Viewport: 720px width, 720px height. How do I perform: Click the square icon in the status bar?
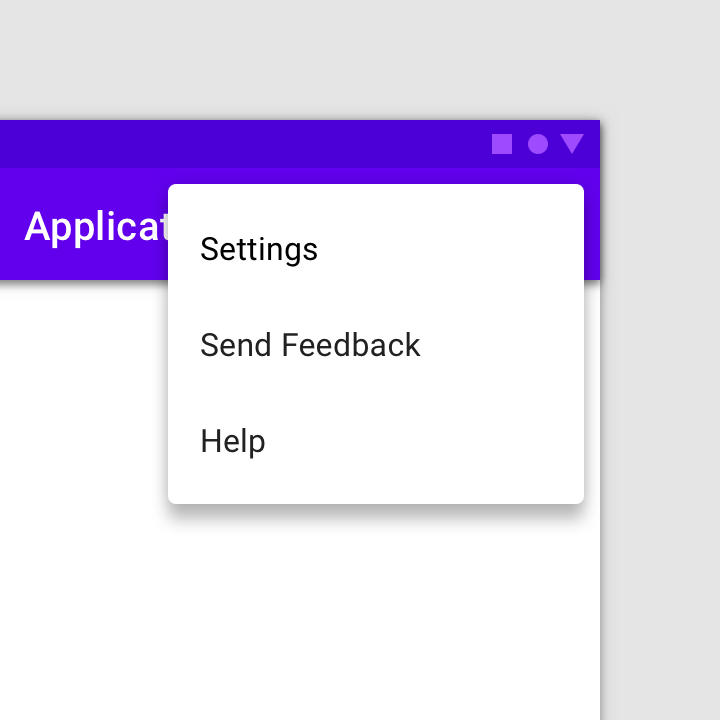pyautogui.click(x=502, y=144)
